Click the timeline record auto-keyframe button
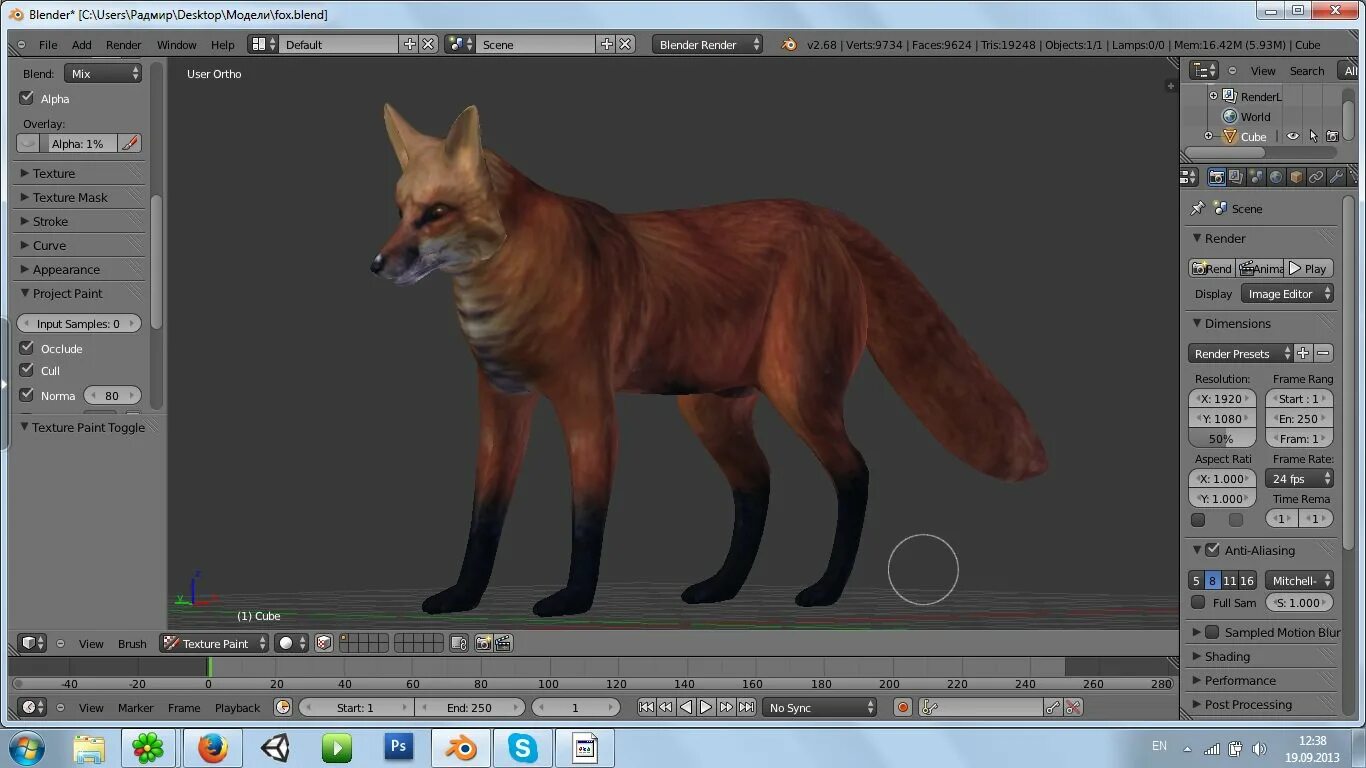Viewport: 1366px width, 768px height. click(x=903, y=707)
